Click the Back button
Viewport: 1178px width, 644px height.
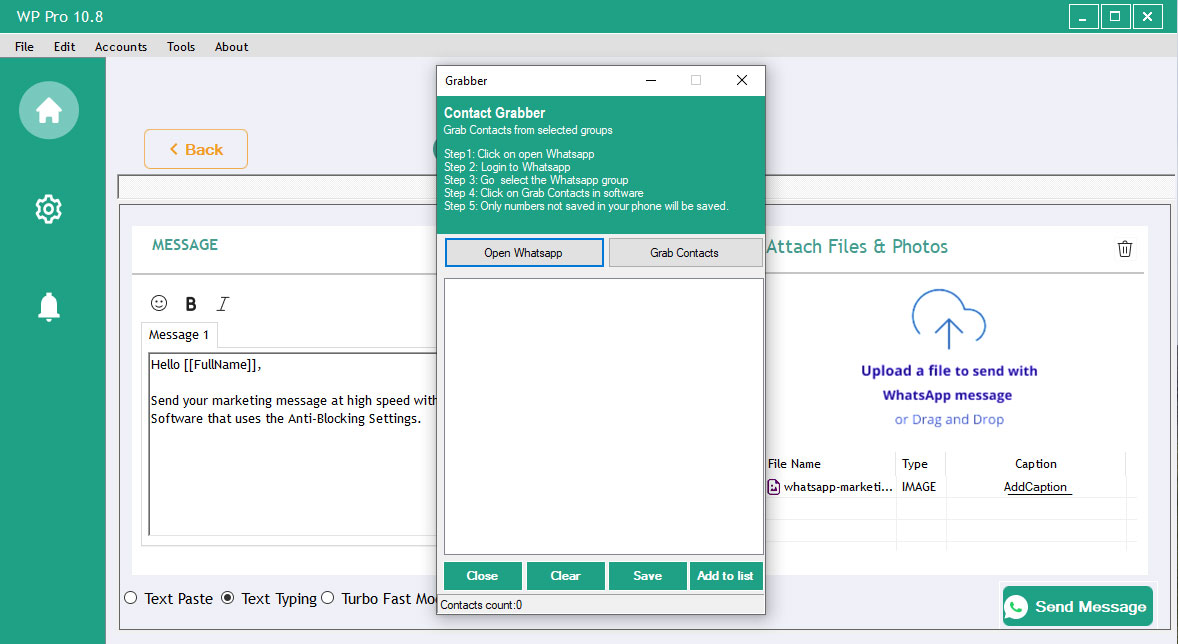[196, 149]
